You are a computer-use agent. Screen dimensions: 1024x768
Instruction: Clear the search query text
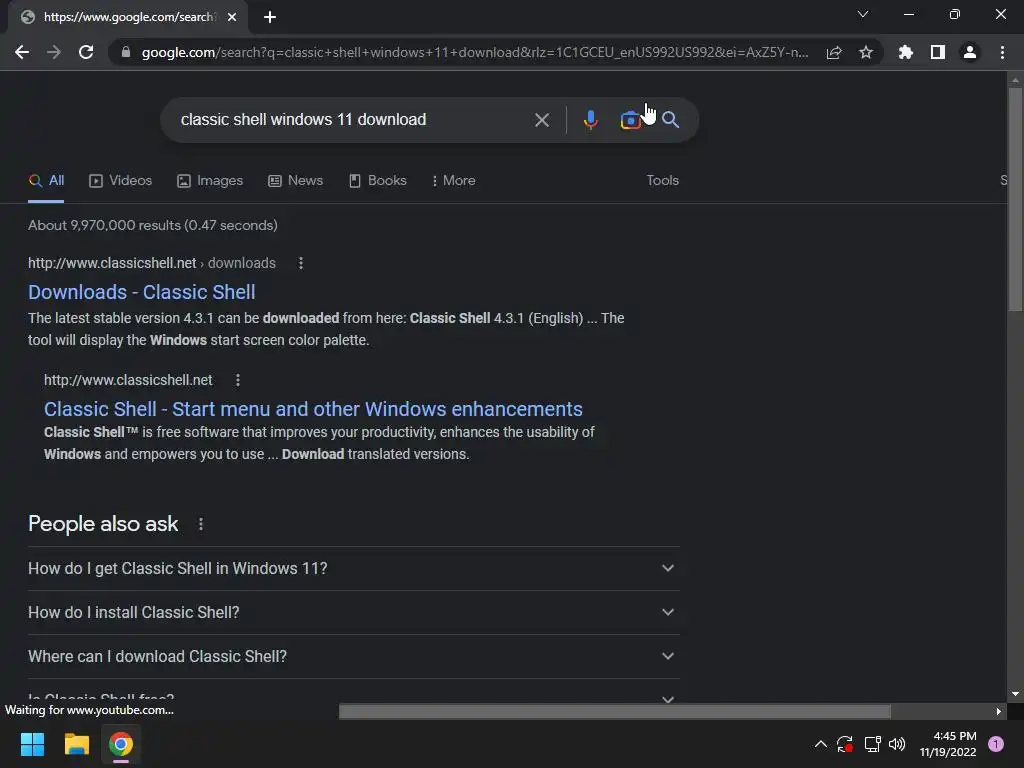pos(541,120)
